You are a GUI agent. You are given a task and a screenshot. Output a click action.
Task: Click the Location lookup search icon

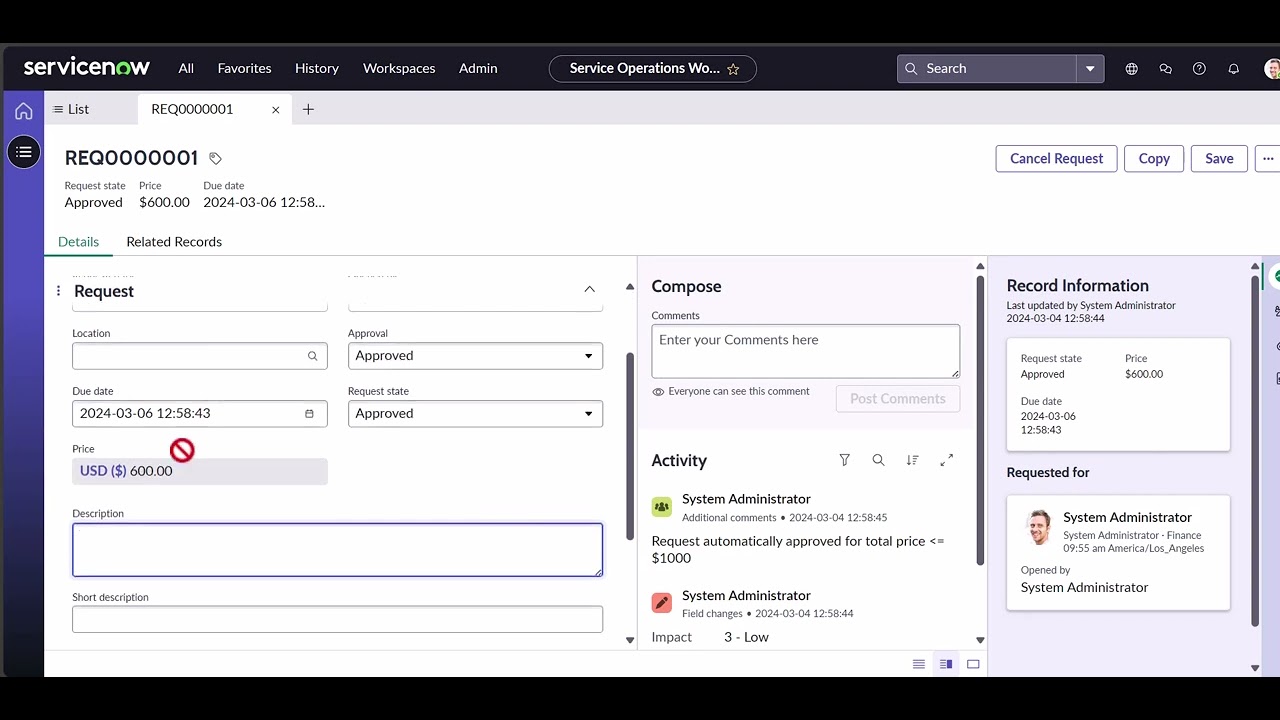point(313,356)
